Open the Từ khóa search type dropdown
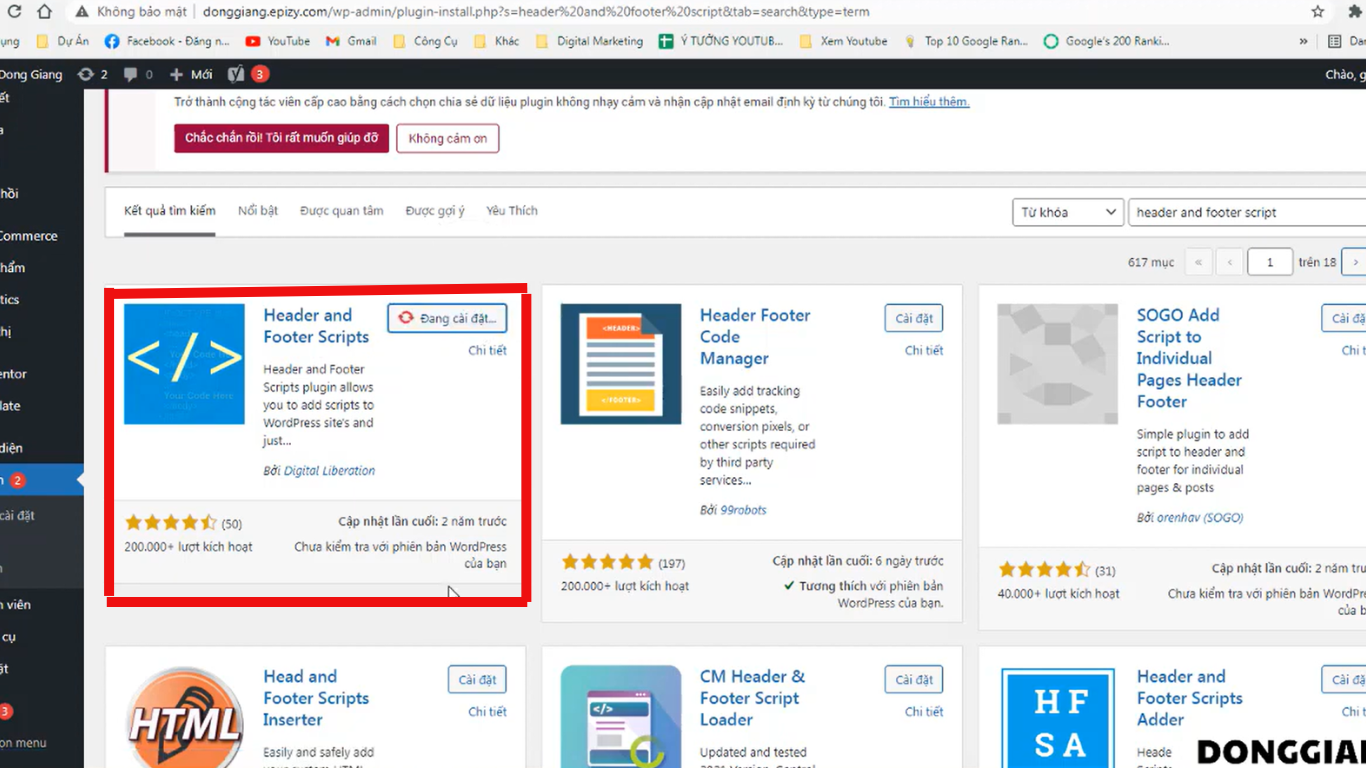The width and height of the screenshot is (1366, 768). click(x=1068, y=212)
